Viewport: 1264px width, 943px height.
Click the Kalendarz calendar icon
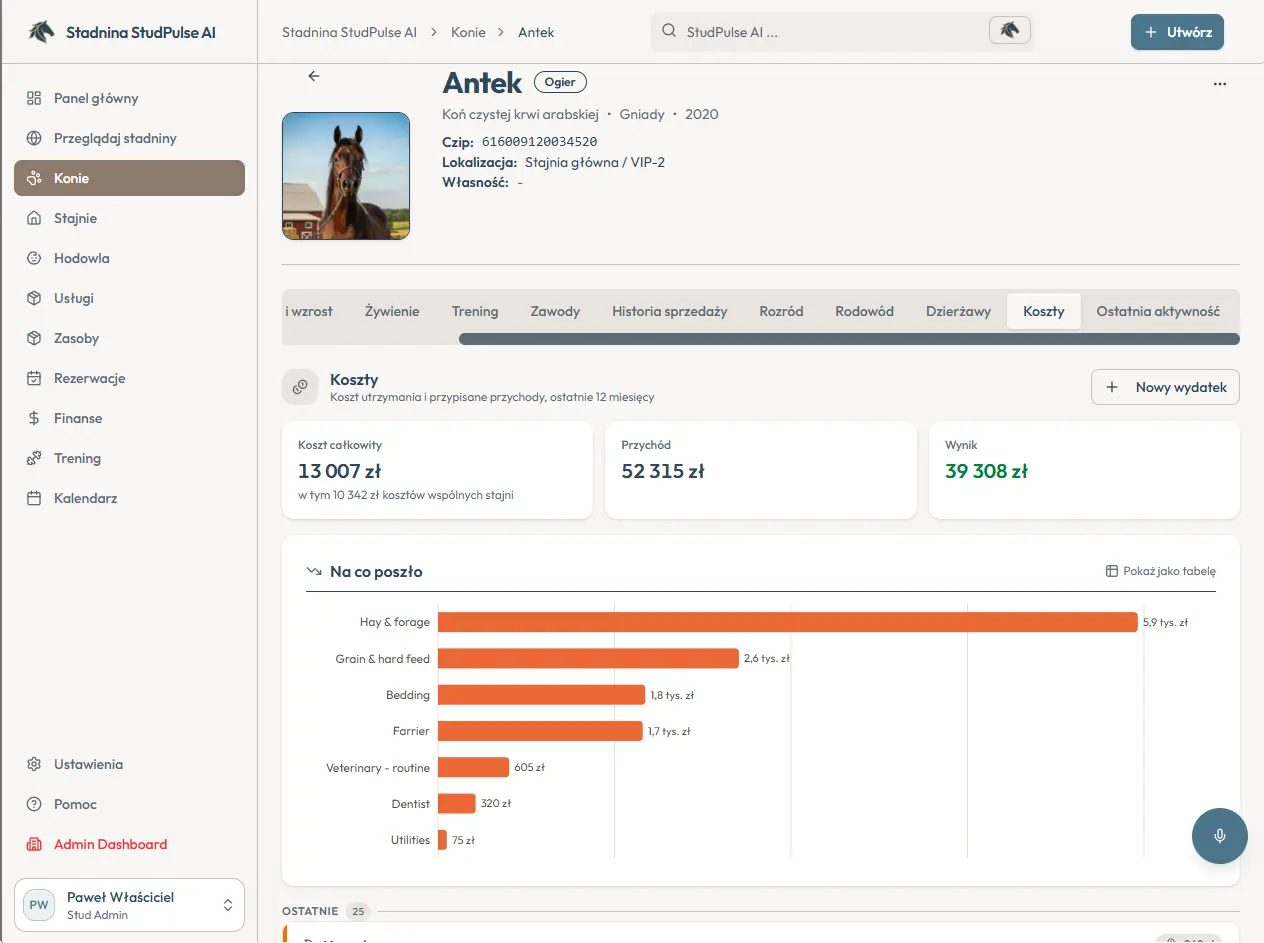click(x=34, y=498)
